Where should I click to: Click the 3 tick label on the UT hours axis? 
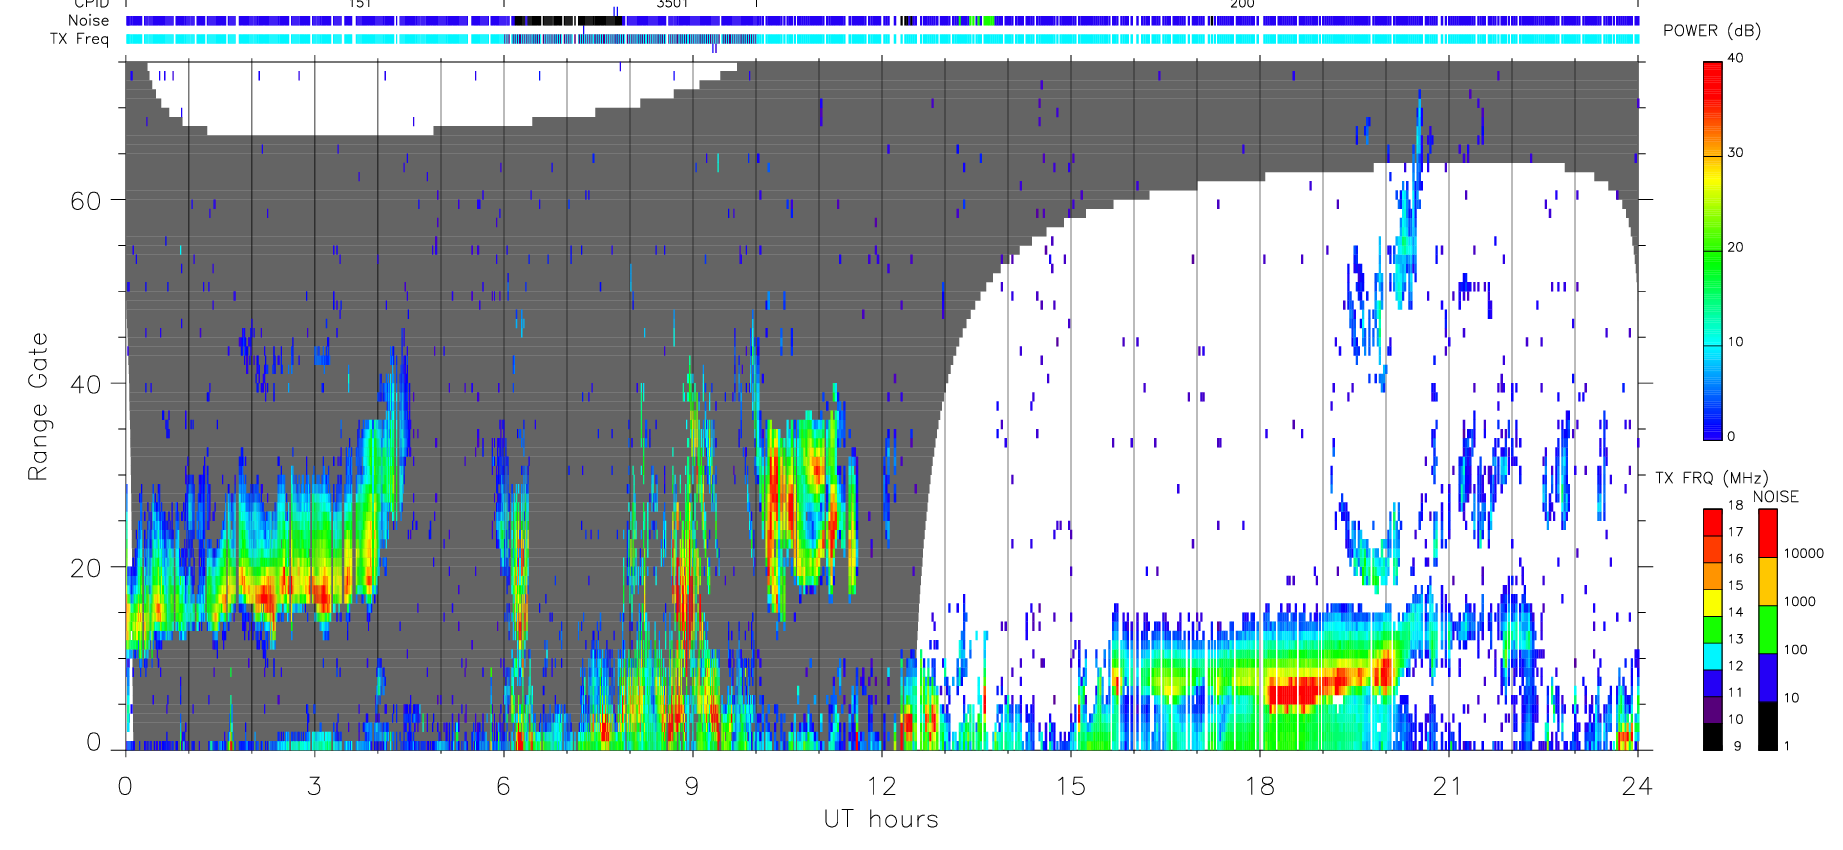(314, 786)
